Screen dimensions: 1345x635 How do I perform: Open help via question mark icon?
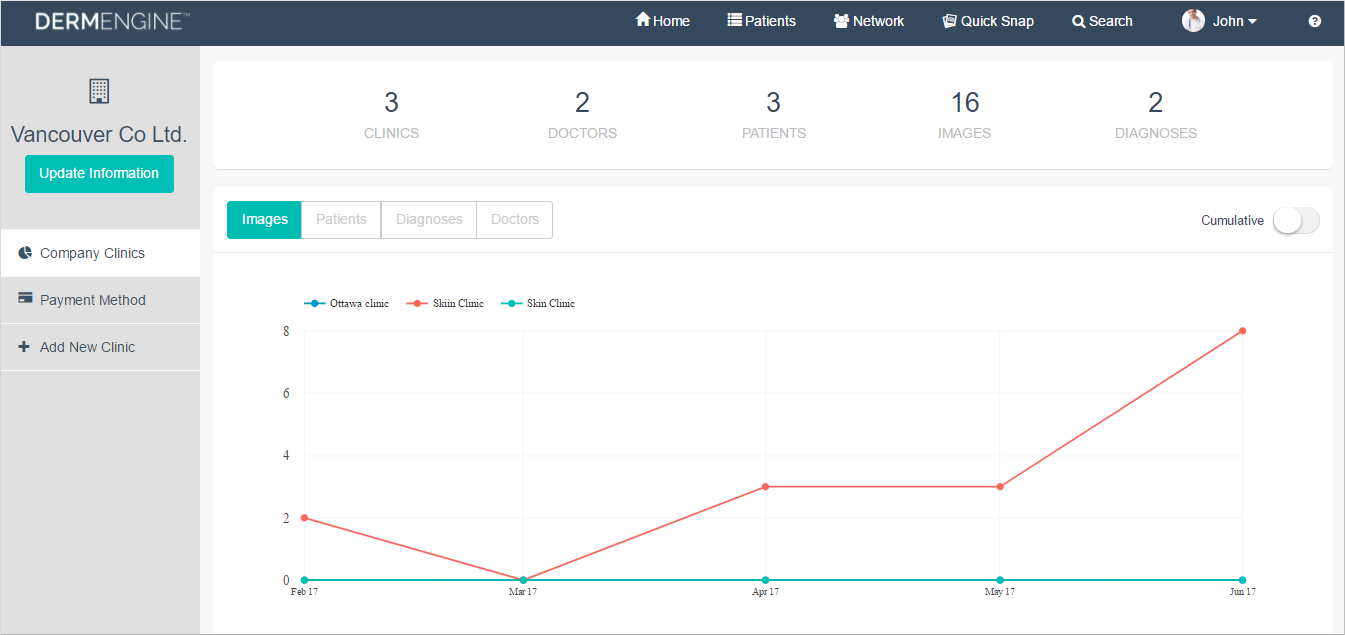[1315, 21]
